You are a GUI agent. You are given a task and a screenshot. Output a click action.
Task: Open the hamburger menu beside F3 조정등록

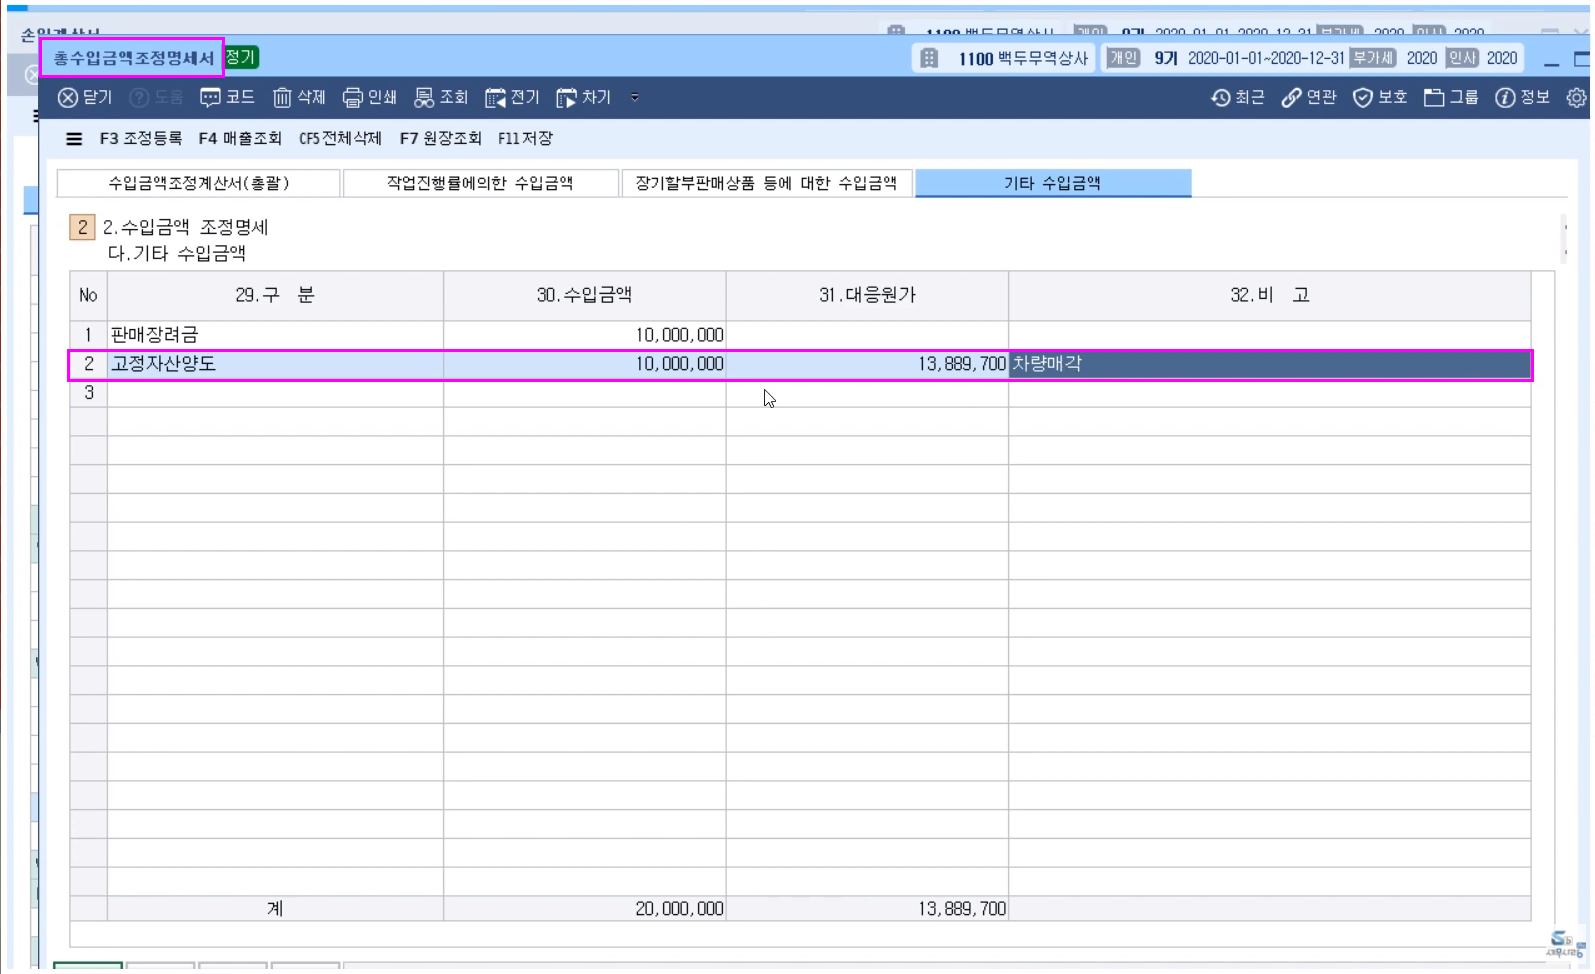pos(74,139)
